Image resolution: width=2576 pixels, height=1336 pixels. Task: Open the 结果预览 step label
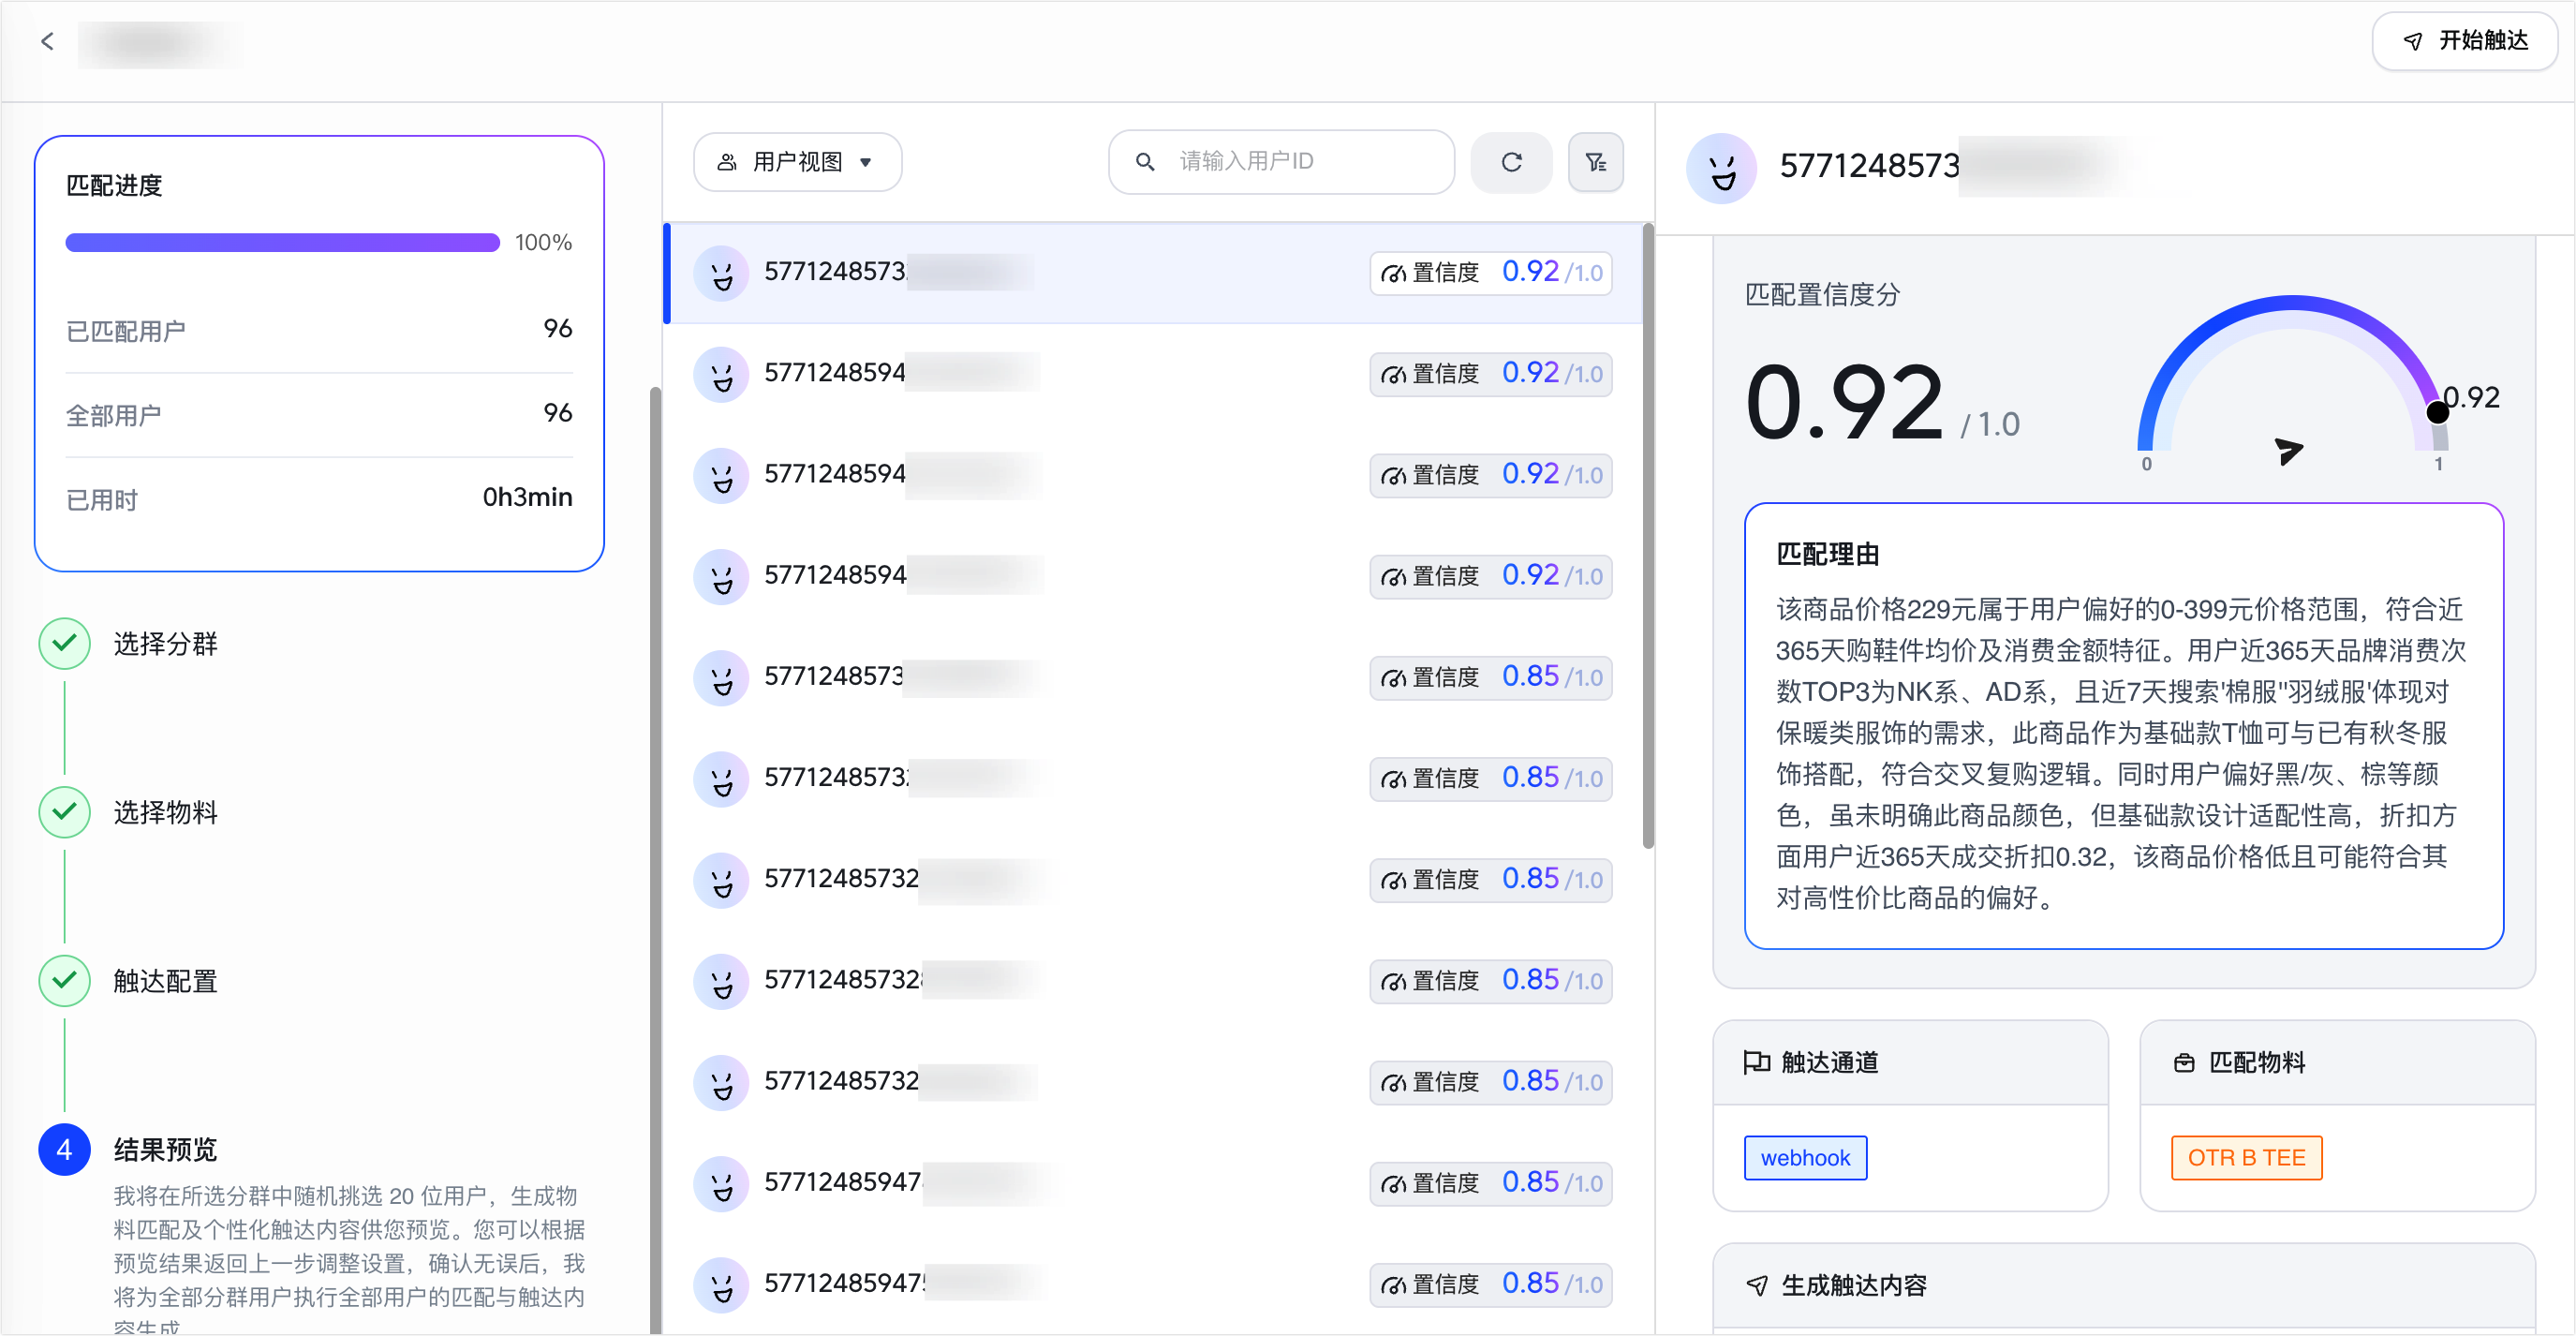click(x=165, y=1150)
